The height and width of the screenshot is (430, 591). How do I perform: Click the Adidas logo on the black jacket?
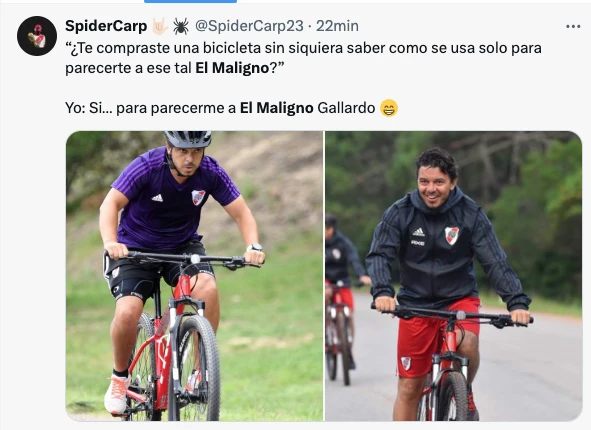coord(418,232)
